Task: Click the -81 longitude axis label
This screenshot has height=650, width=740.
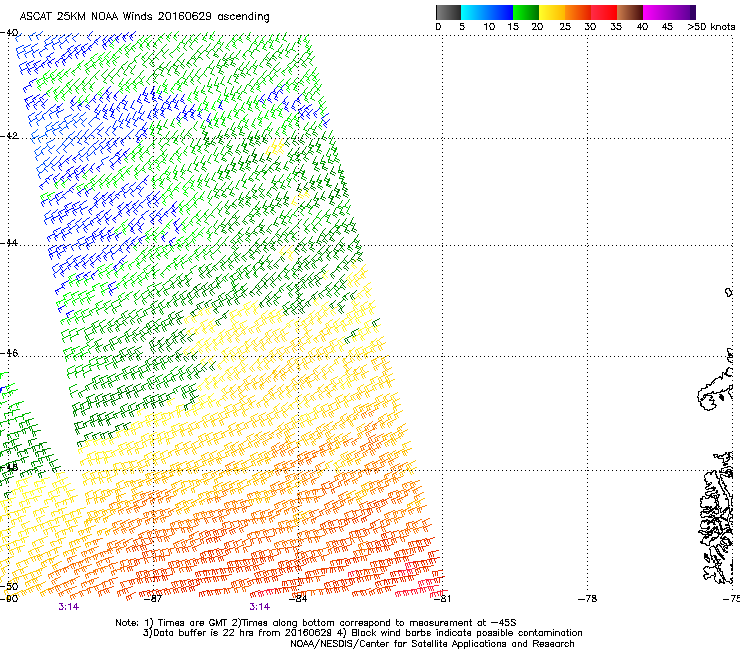Action: tap(442, 599)
